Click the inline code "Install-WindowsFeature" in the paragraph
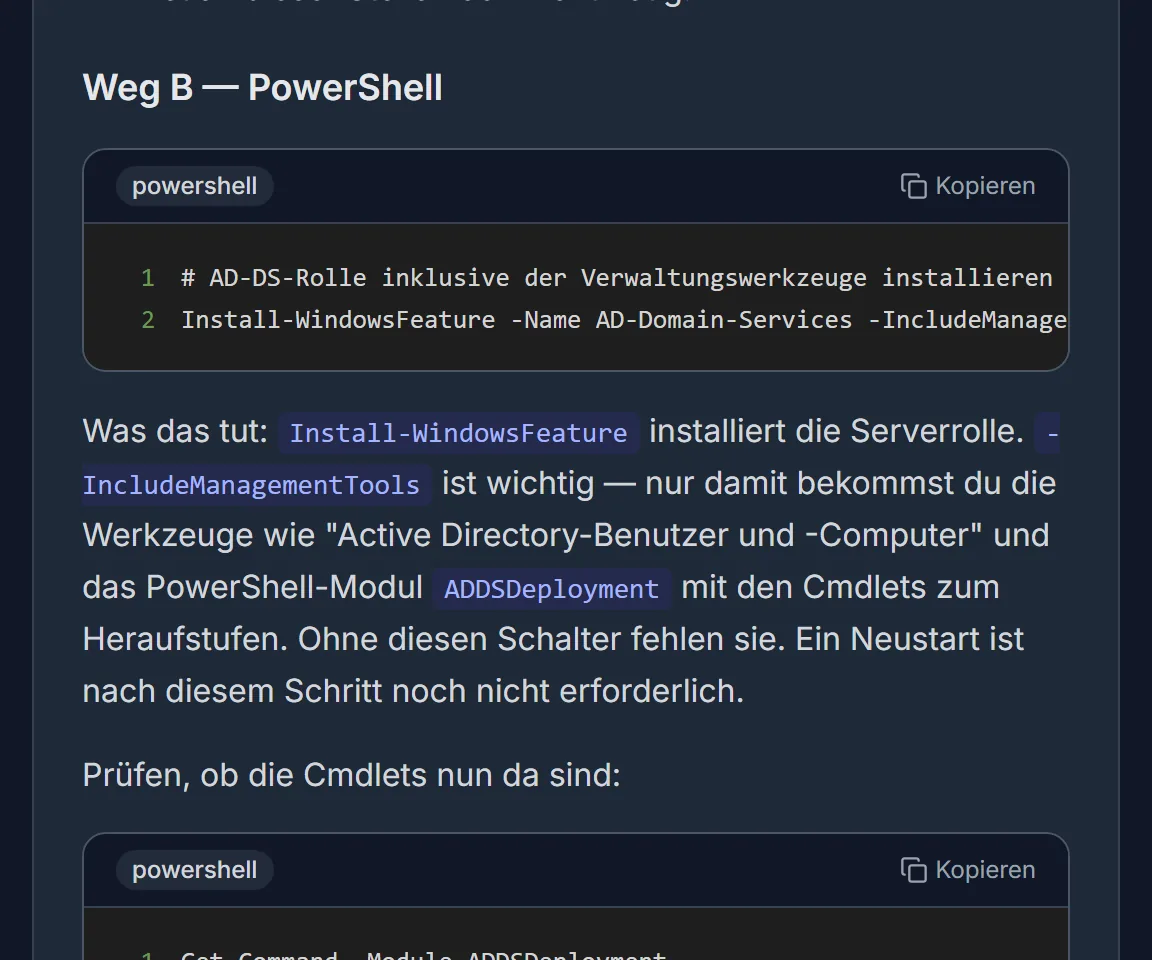1152x960 pixels. pos(458,433)
